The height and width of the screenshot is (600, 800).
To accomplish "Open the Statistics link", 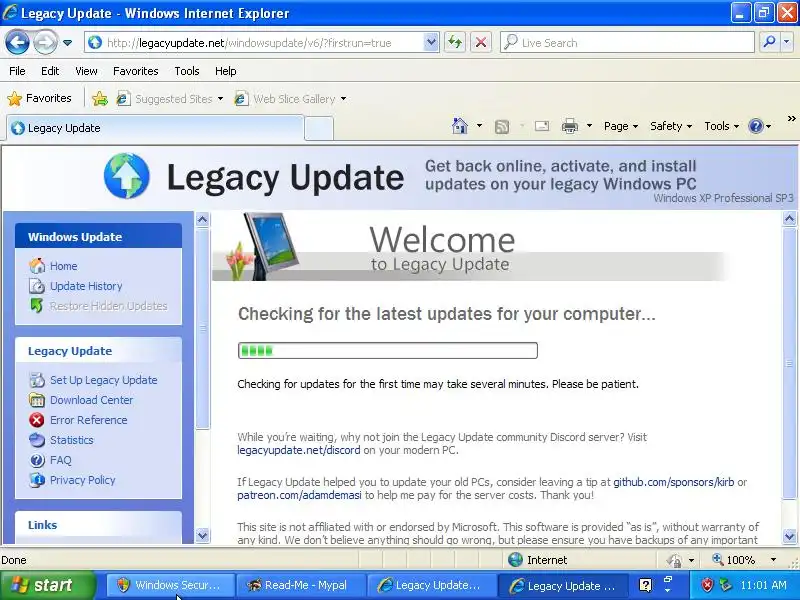I will (71, 440).
